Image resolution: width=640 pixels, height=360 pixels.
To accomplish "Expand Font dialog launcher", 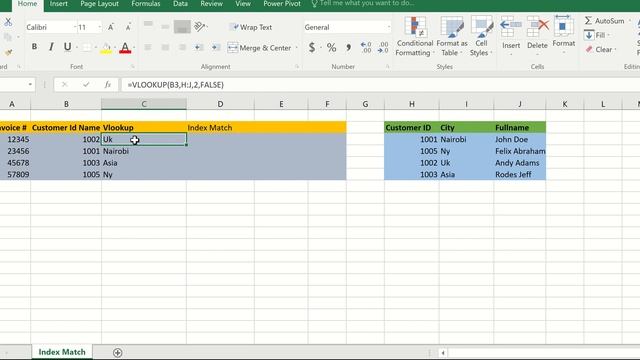I will tap(133, 67).
